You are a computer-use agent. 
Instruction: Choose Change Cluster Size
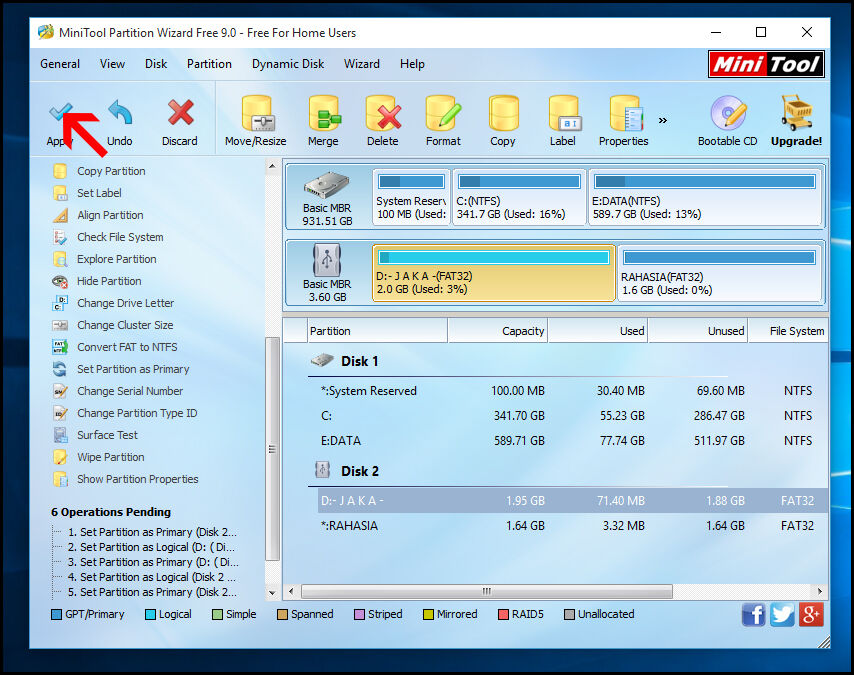pyautogui.click(x=125, y=325)
